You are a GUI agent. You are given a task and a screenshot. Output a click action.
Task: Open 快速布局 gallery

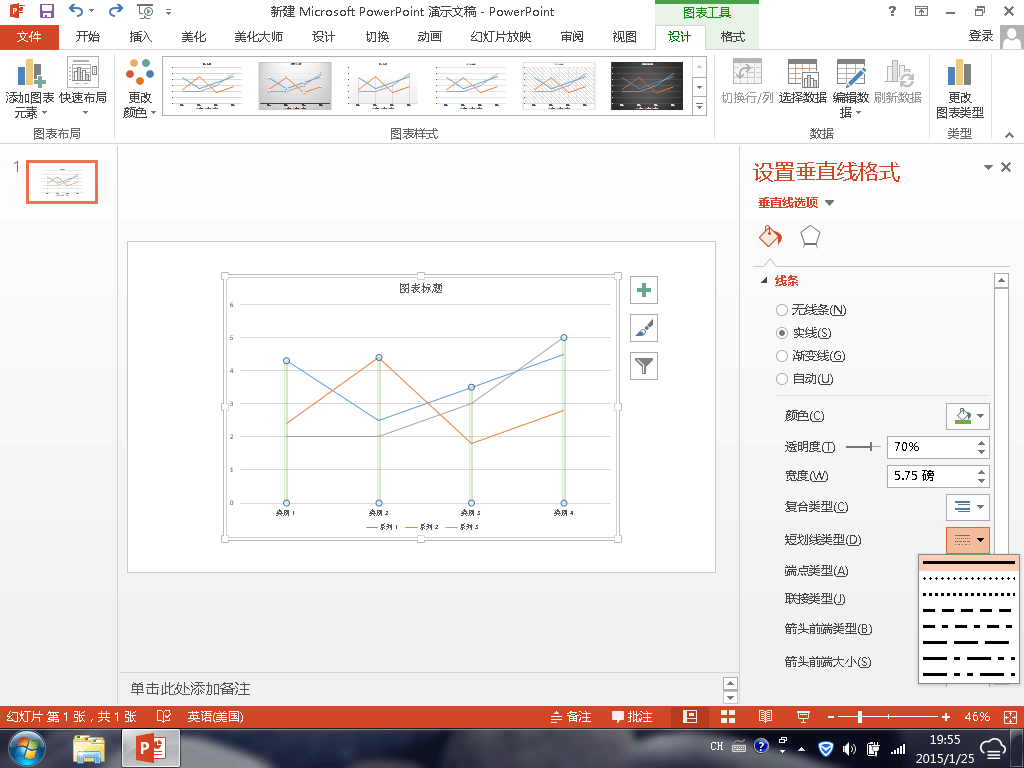[x=83, y=89]
